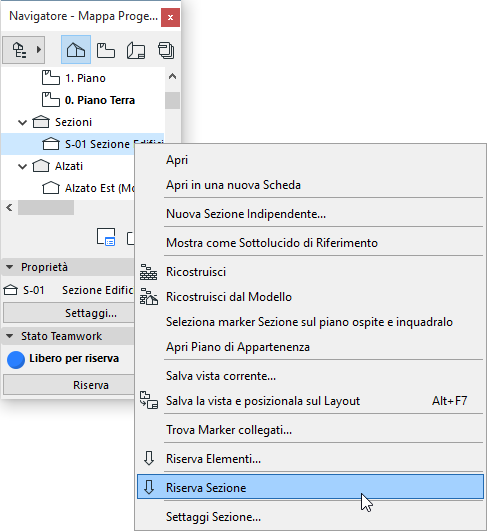Image resolution: width=487 pixels, height=531 pixels.
Task: Click Sezione Edificio name field in Proprietà
Action: (x=98, y=290)
